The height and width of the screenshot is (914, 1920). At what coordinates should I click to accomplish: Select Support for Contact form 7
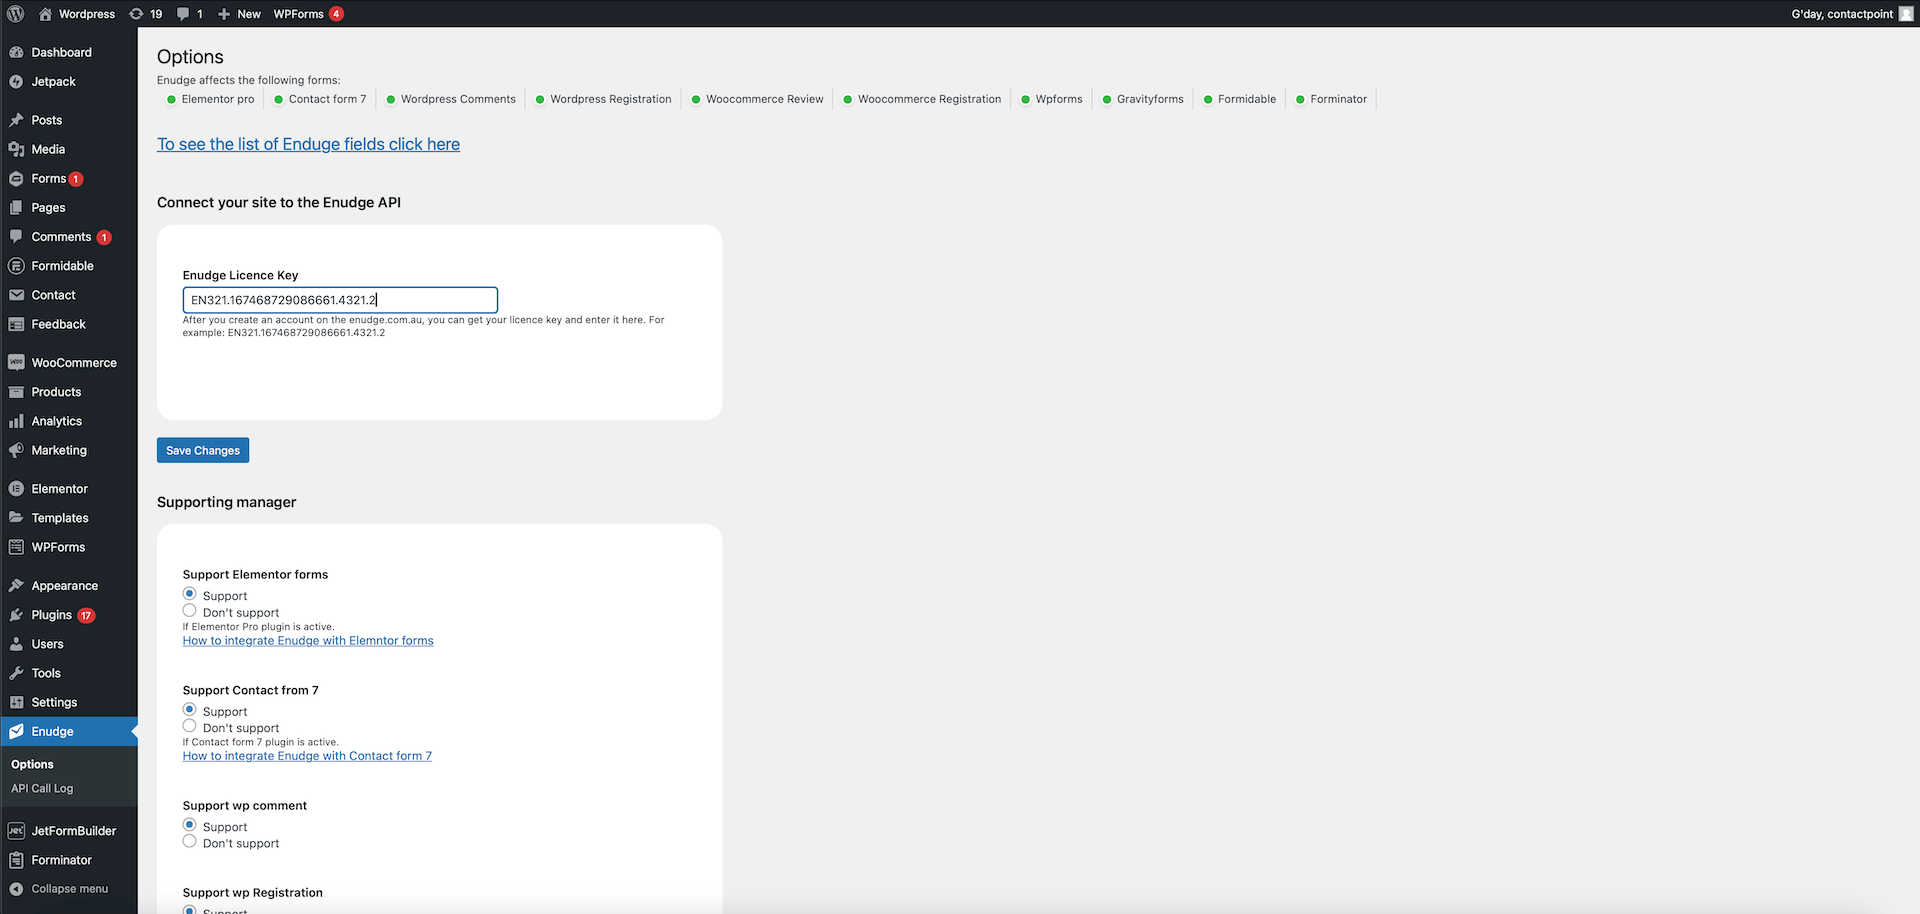coord(189,710)
